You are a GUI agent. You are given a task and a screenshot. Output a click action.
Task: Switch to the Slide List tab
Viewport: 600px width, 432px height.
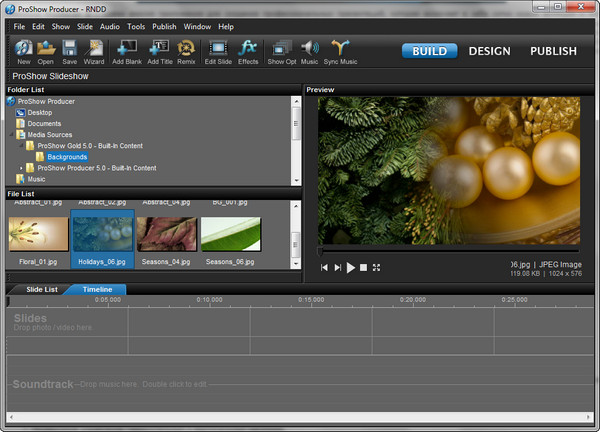coord(42,289)
